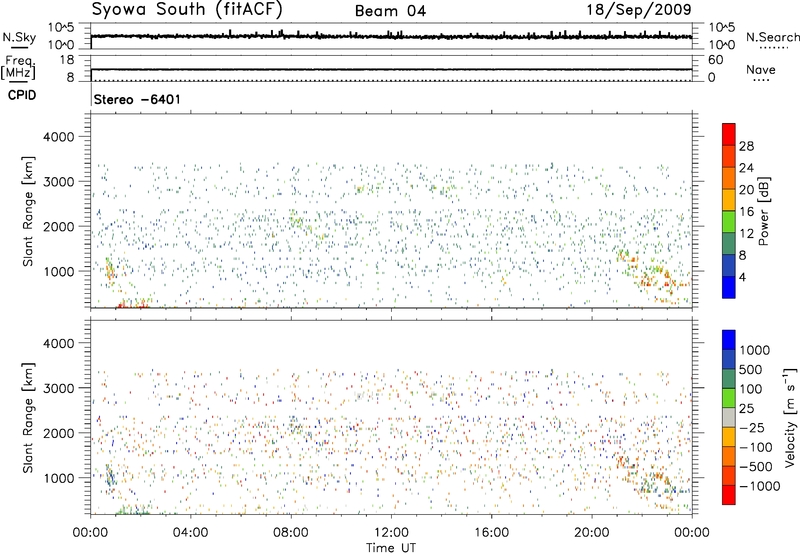Click the '60' tick of the Nave axis
Viewport: 800px width, 554px height.
716,60
